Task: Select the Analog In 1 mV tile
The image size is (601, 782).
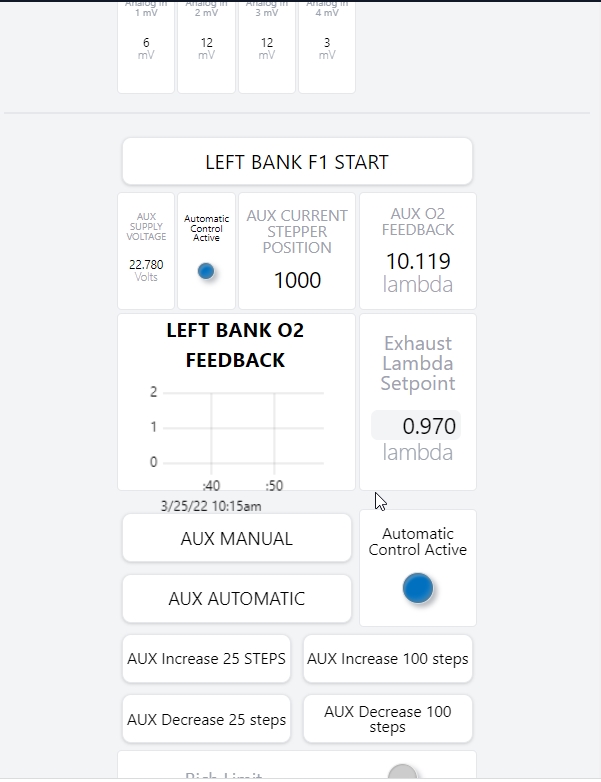Action: (x=146, y=47)
